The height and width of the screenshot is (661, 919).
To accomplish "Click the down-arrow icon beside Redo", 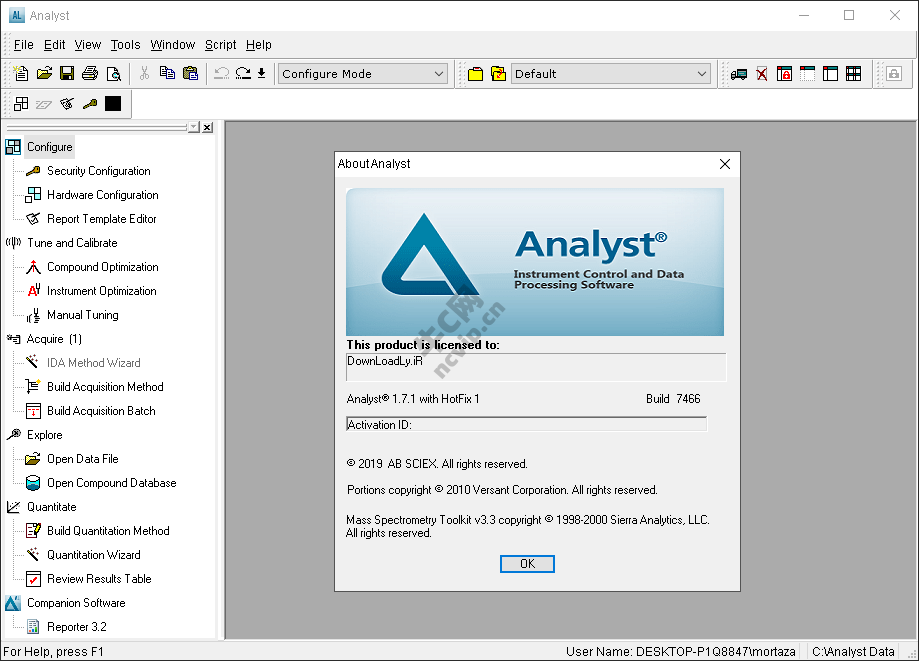I will tap(261, 73).
